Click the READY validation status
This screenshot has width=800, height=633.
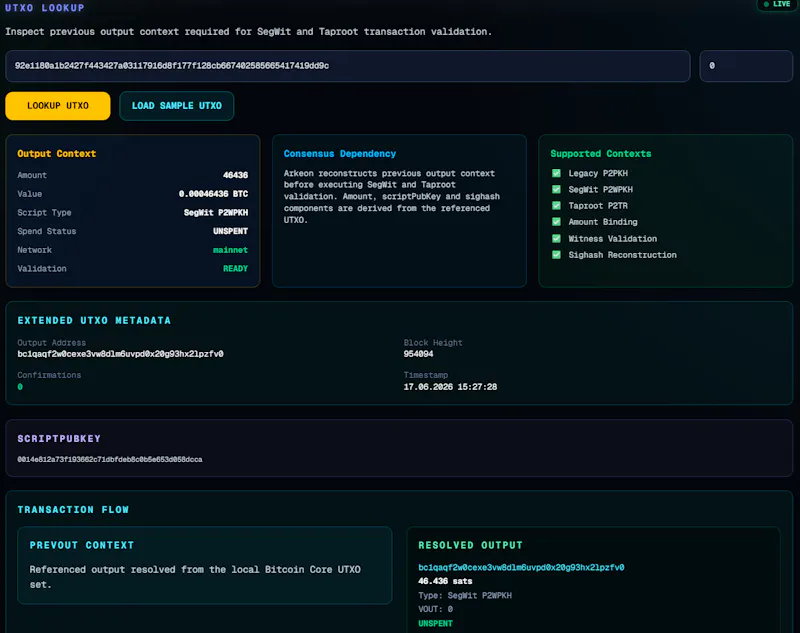[x=235, y=268]
